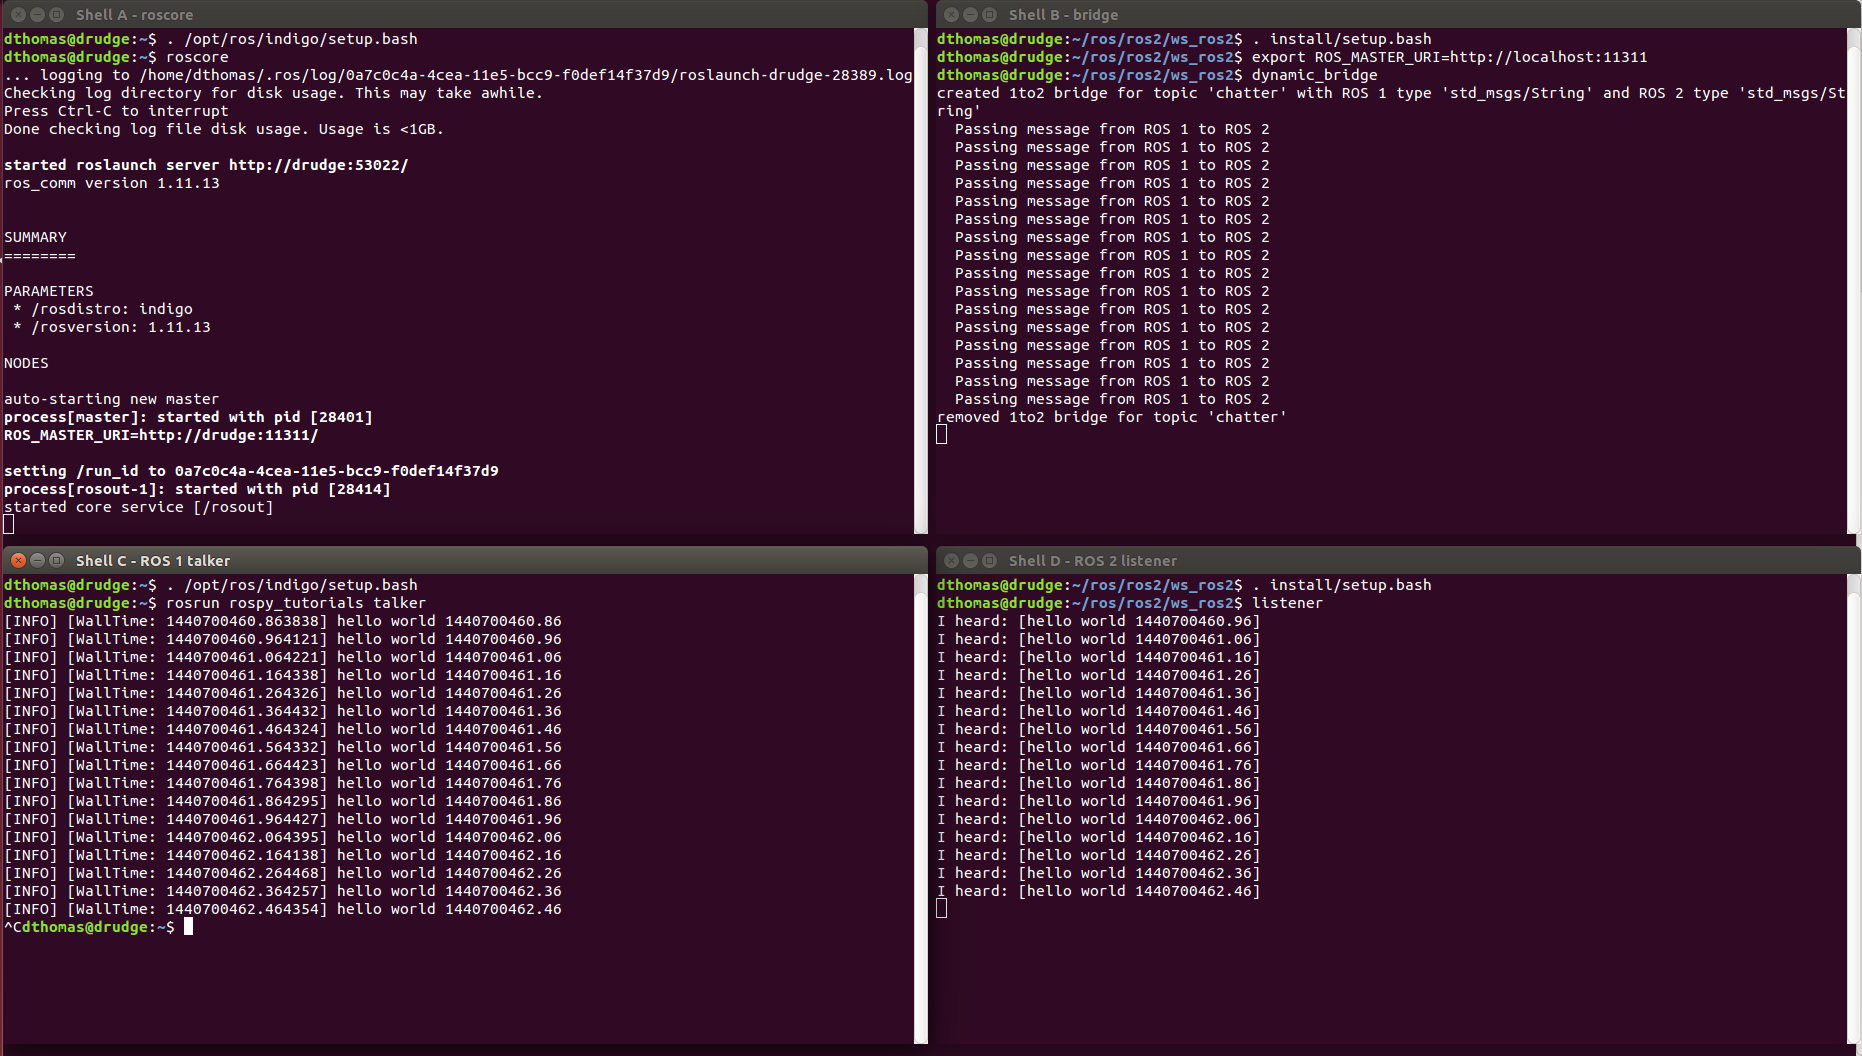Maximize the Shell C ROS 1 talker window

(x=56, y=560)
